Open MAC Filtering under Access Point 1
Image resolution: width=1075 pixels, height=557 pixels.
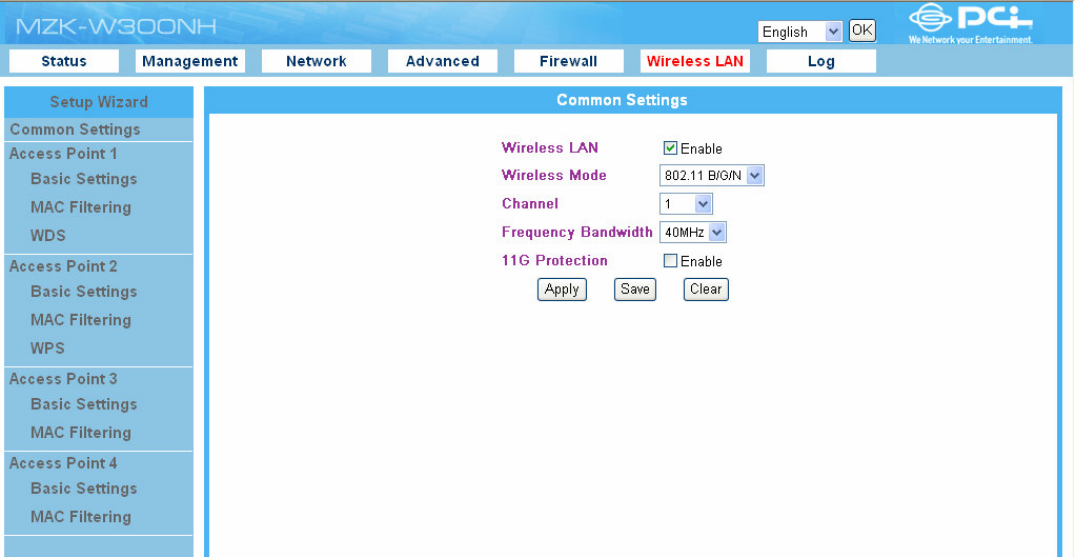point(81,207)
